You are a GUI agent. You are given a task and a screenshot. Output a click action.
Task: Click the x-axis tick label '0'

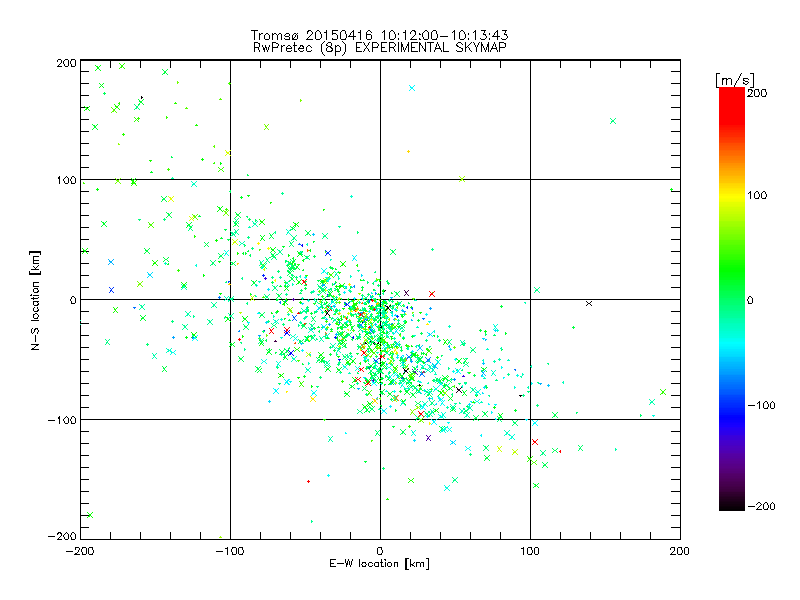(380, 551)
